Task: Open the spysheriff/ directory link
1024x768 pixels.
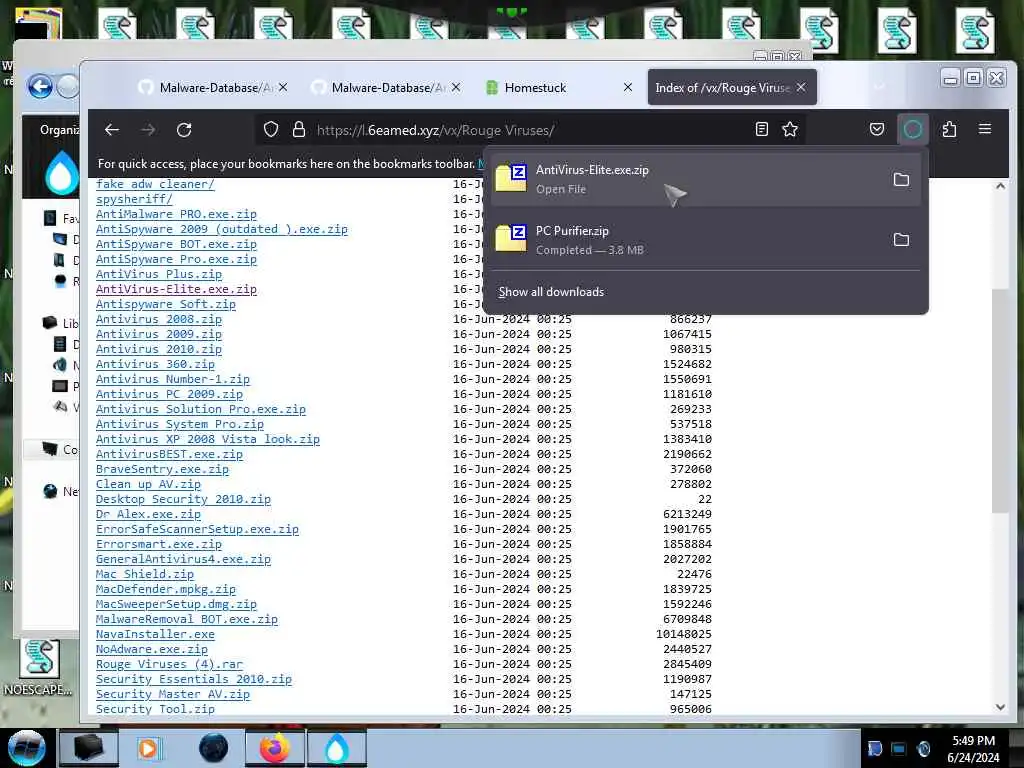Action: click(x=134, y=199)
